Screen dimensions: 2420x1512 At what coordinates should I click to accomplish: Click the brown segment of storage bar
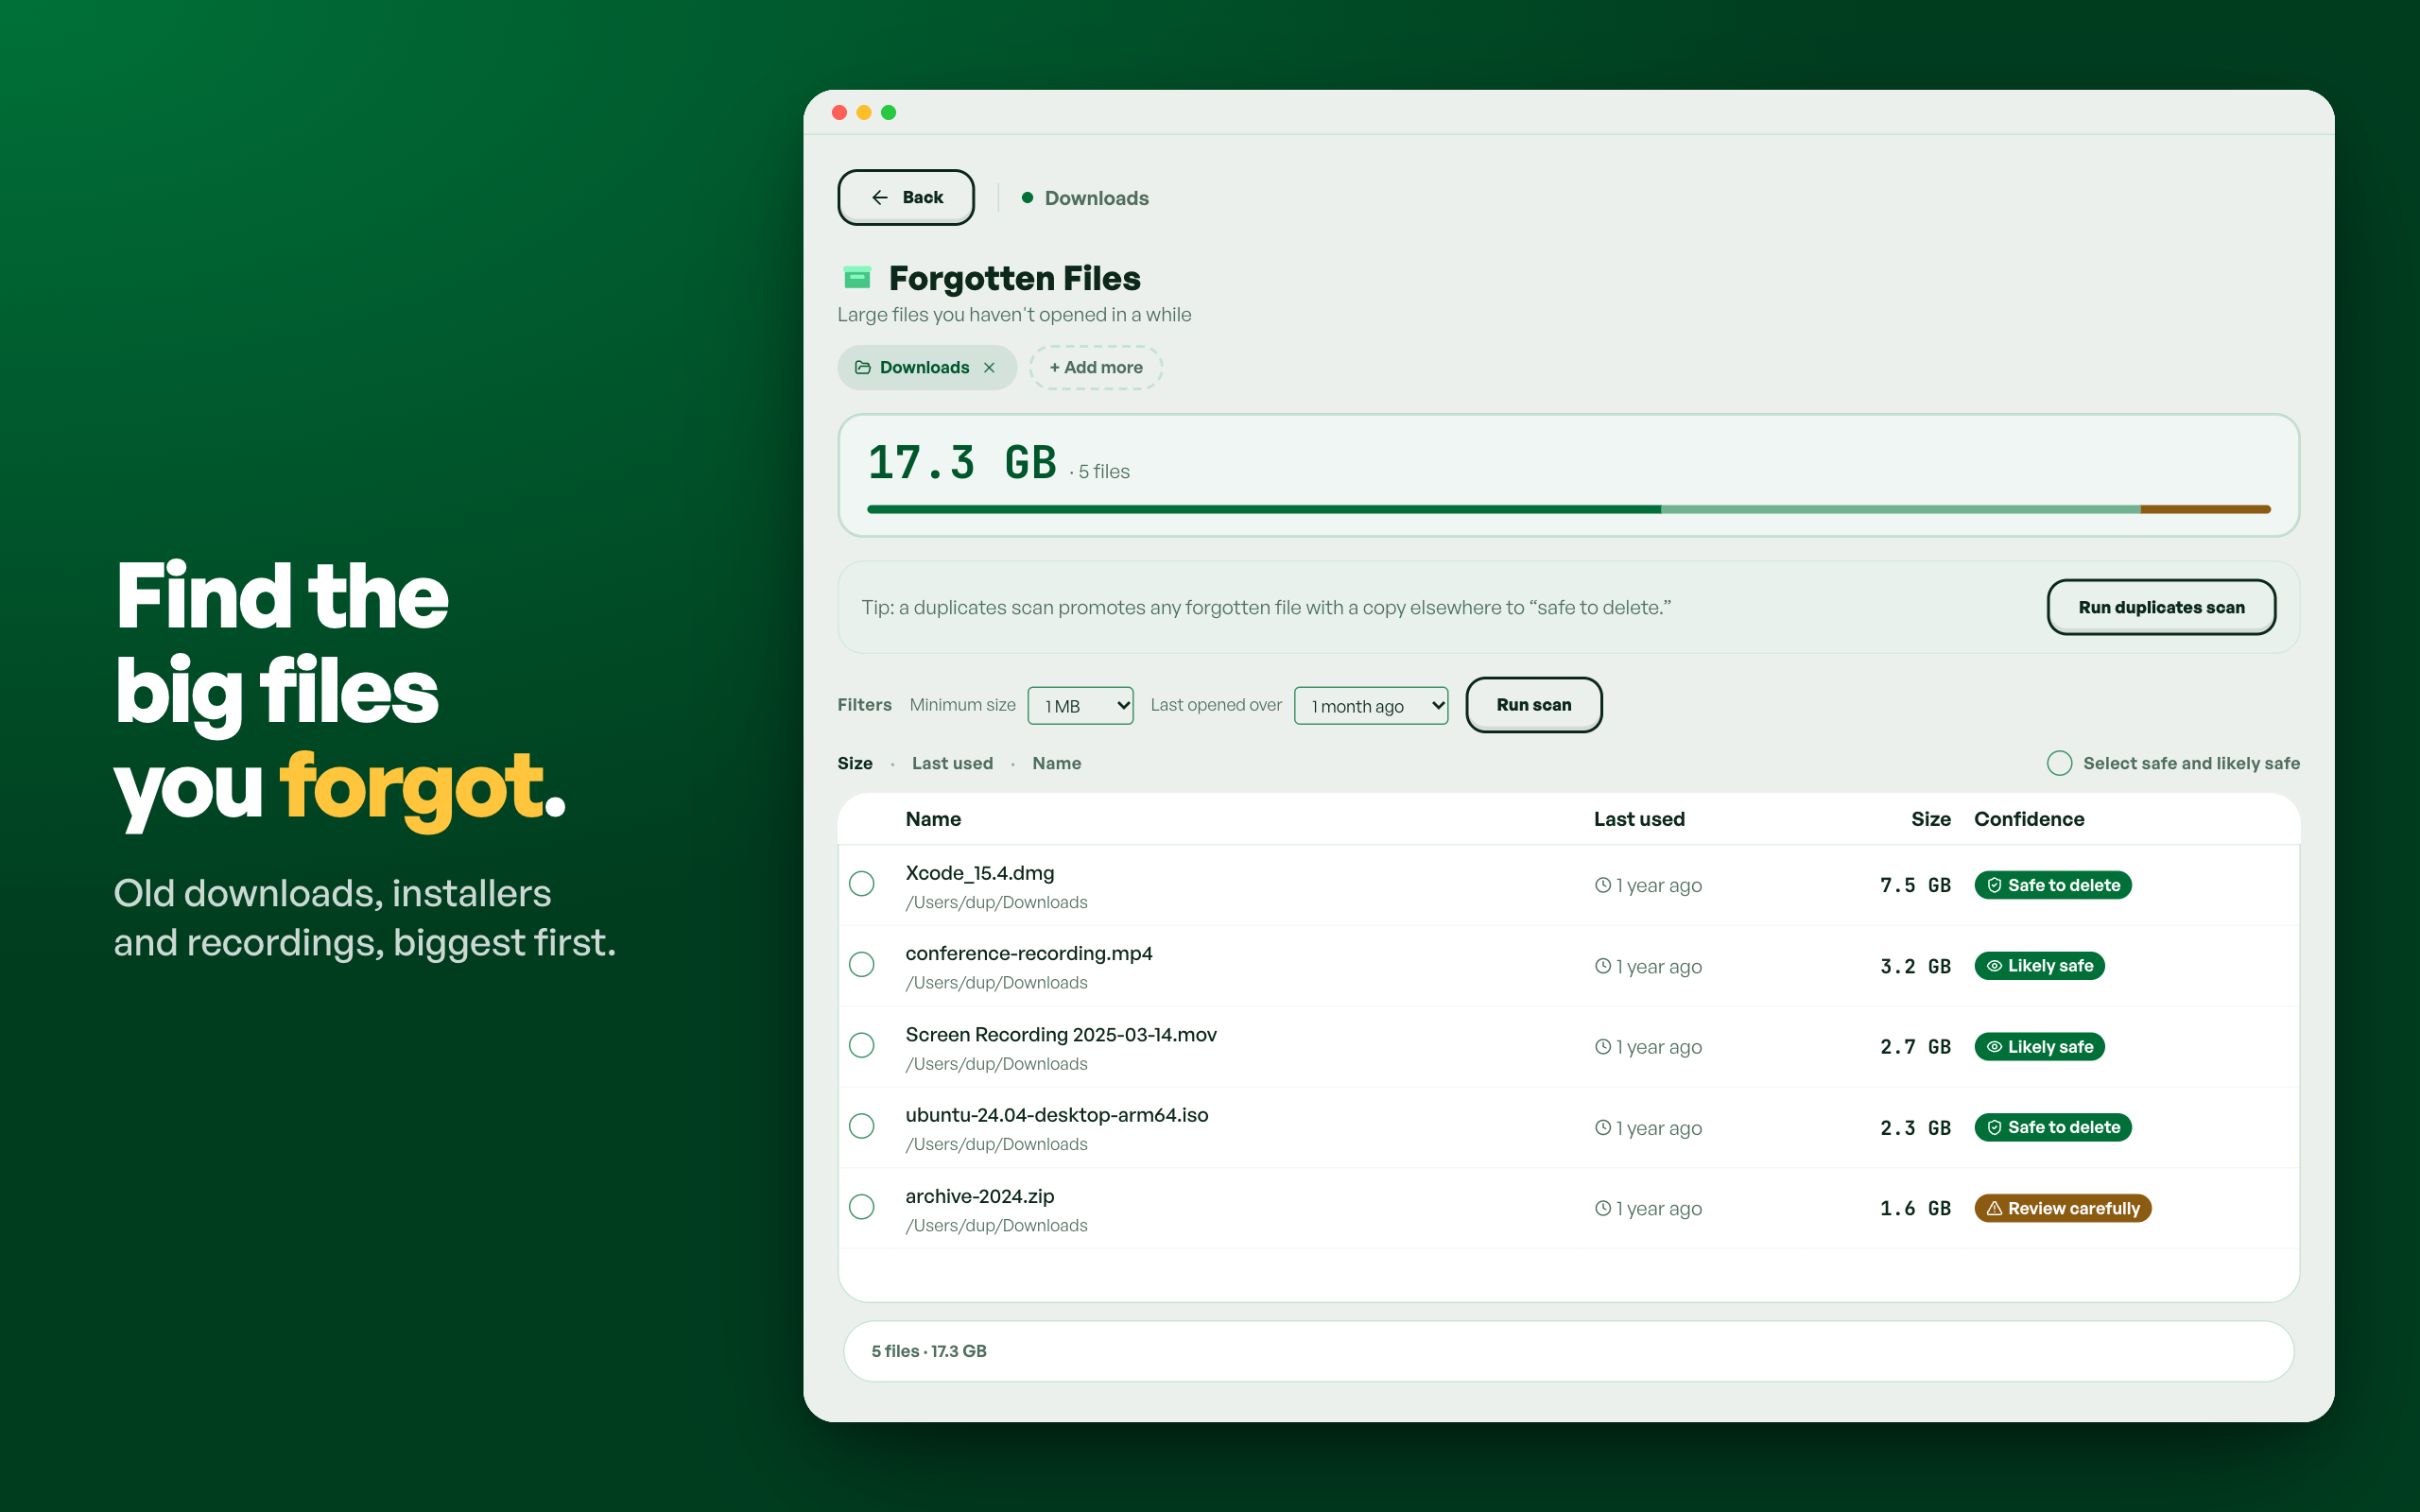pos(2205,510)
